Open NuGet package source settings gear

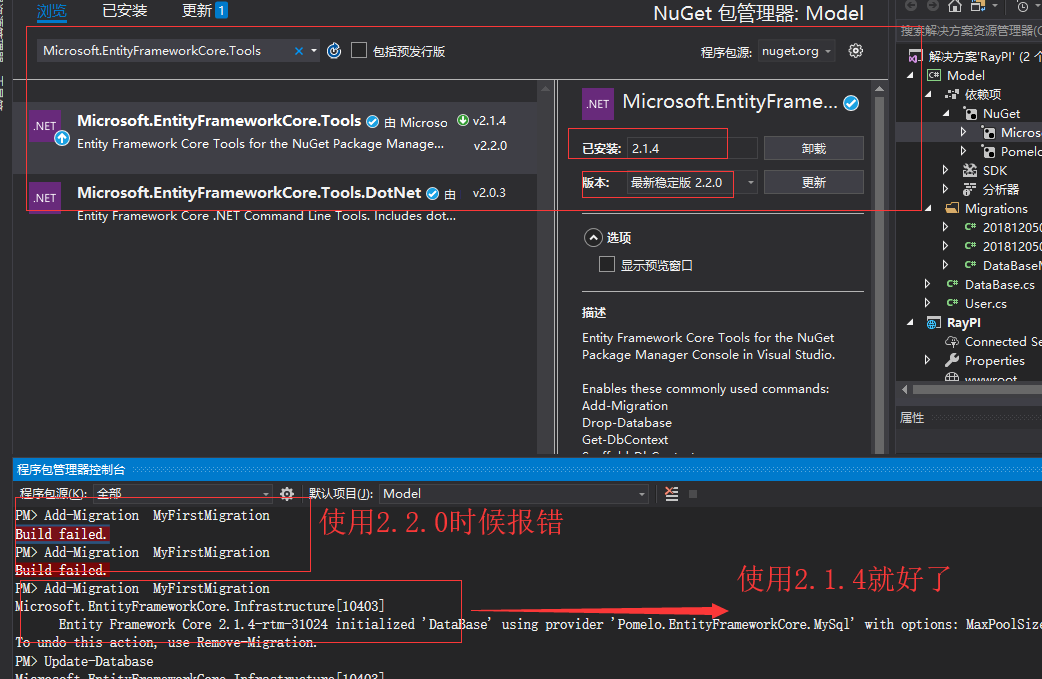(x=856, y=50)
